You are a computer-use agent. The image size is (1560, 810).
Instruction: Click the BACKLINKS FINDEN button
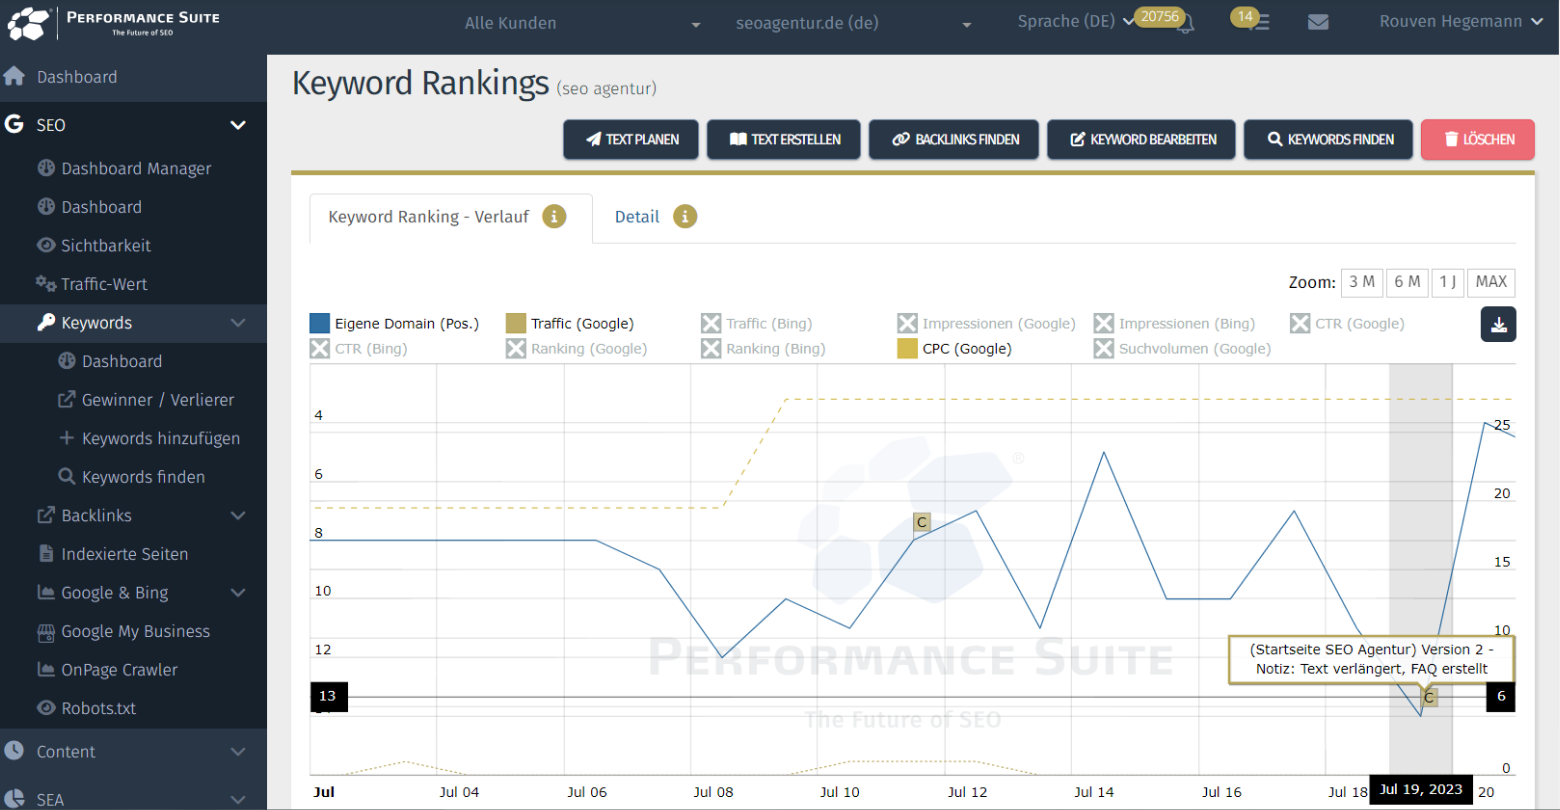(954, 139)
